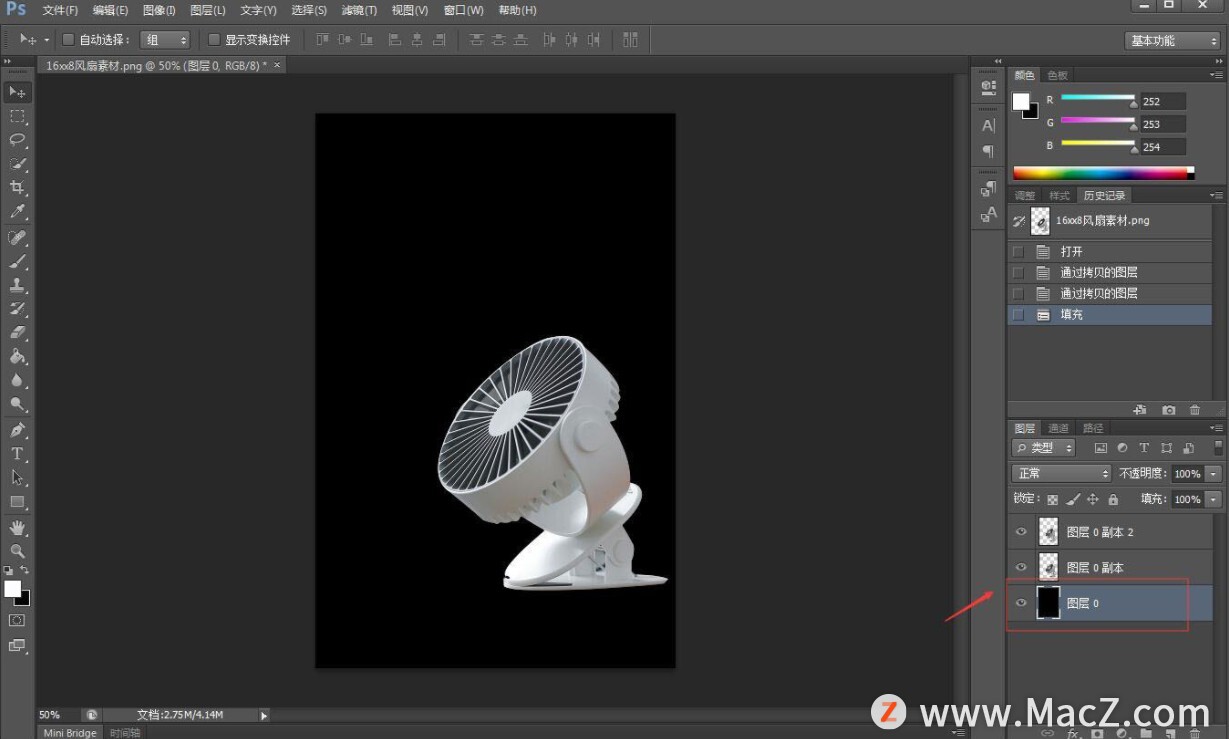
Task: Set history brush source at '打开' state
Action: 1018,252
